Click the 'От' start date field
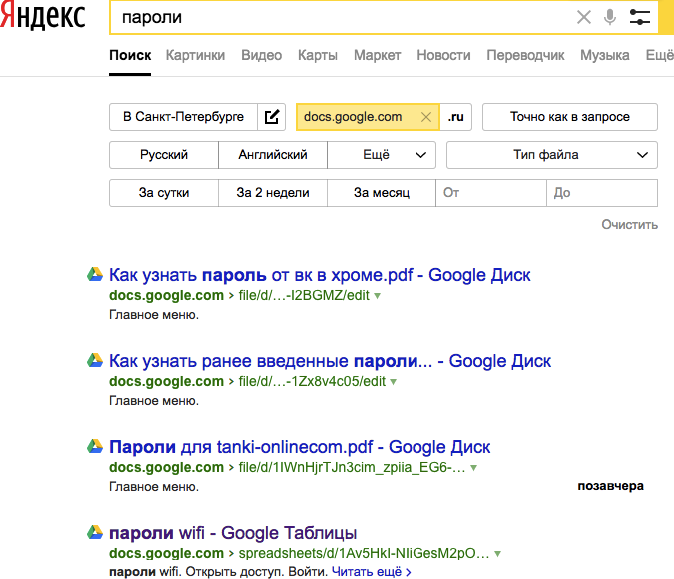Viewport: 674px width, 579px height. (x=491, y=193)
